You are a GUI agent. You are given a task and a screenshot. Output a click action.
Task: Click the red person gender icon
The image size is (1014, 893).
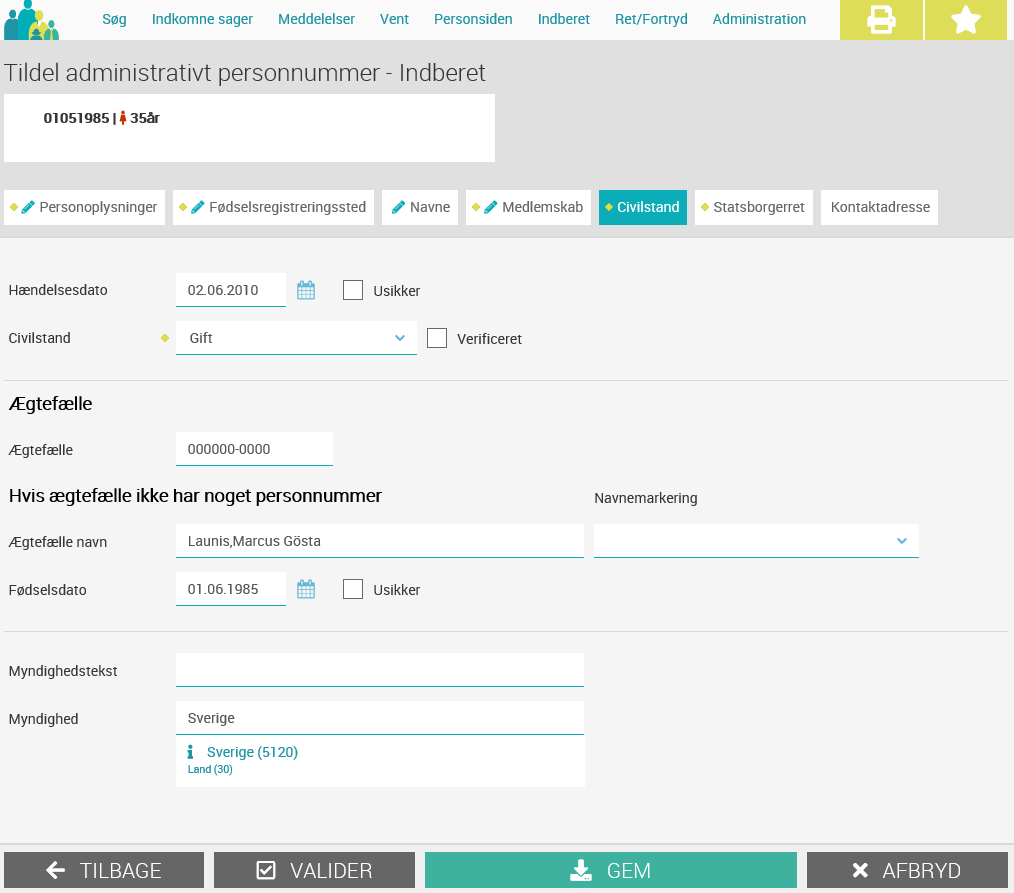pyautogui.click(x=122, y=118)
